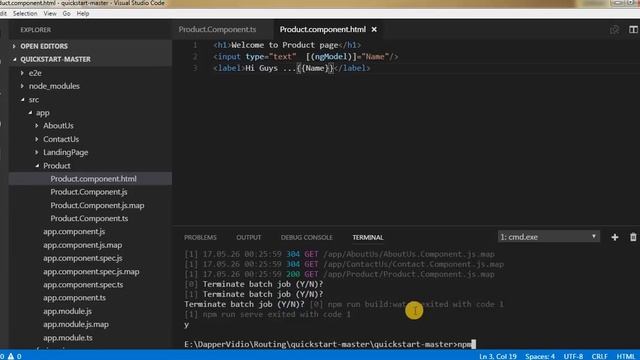Click the terminal command prompt line
Screen dimensions: 640x360
tap(330, 344)
